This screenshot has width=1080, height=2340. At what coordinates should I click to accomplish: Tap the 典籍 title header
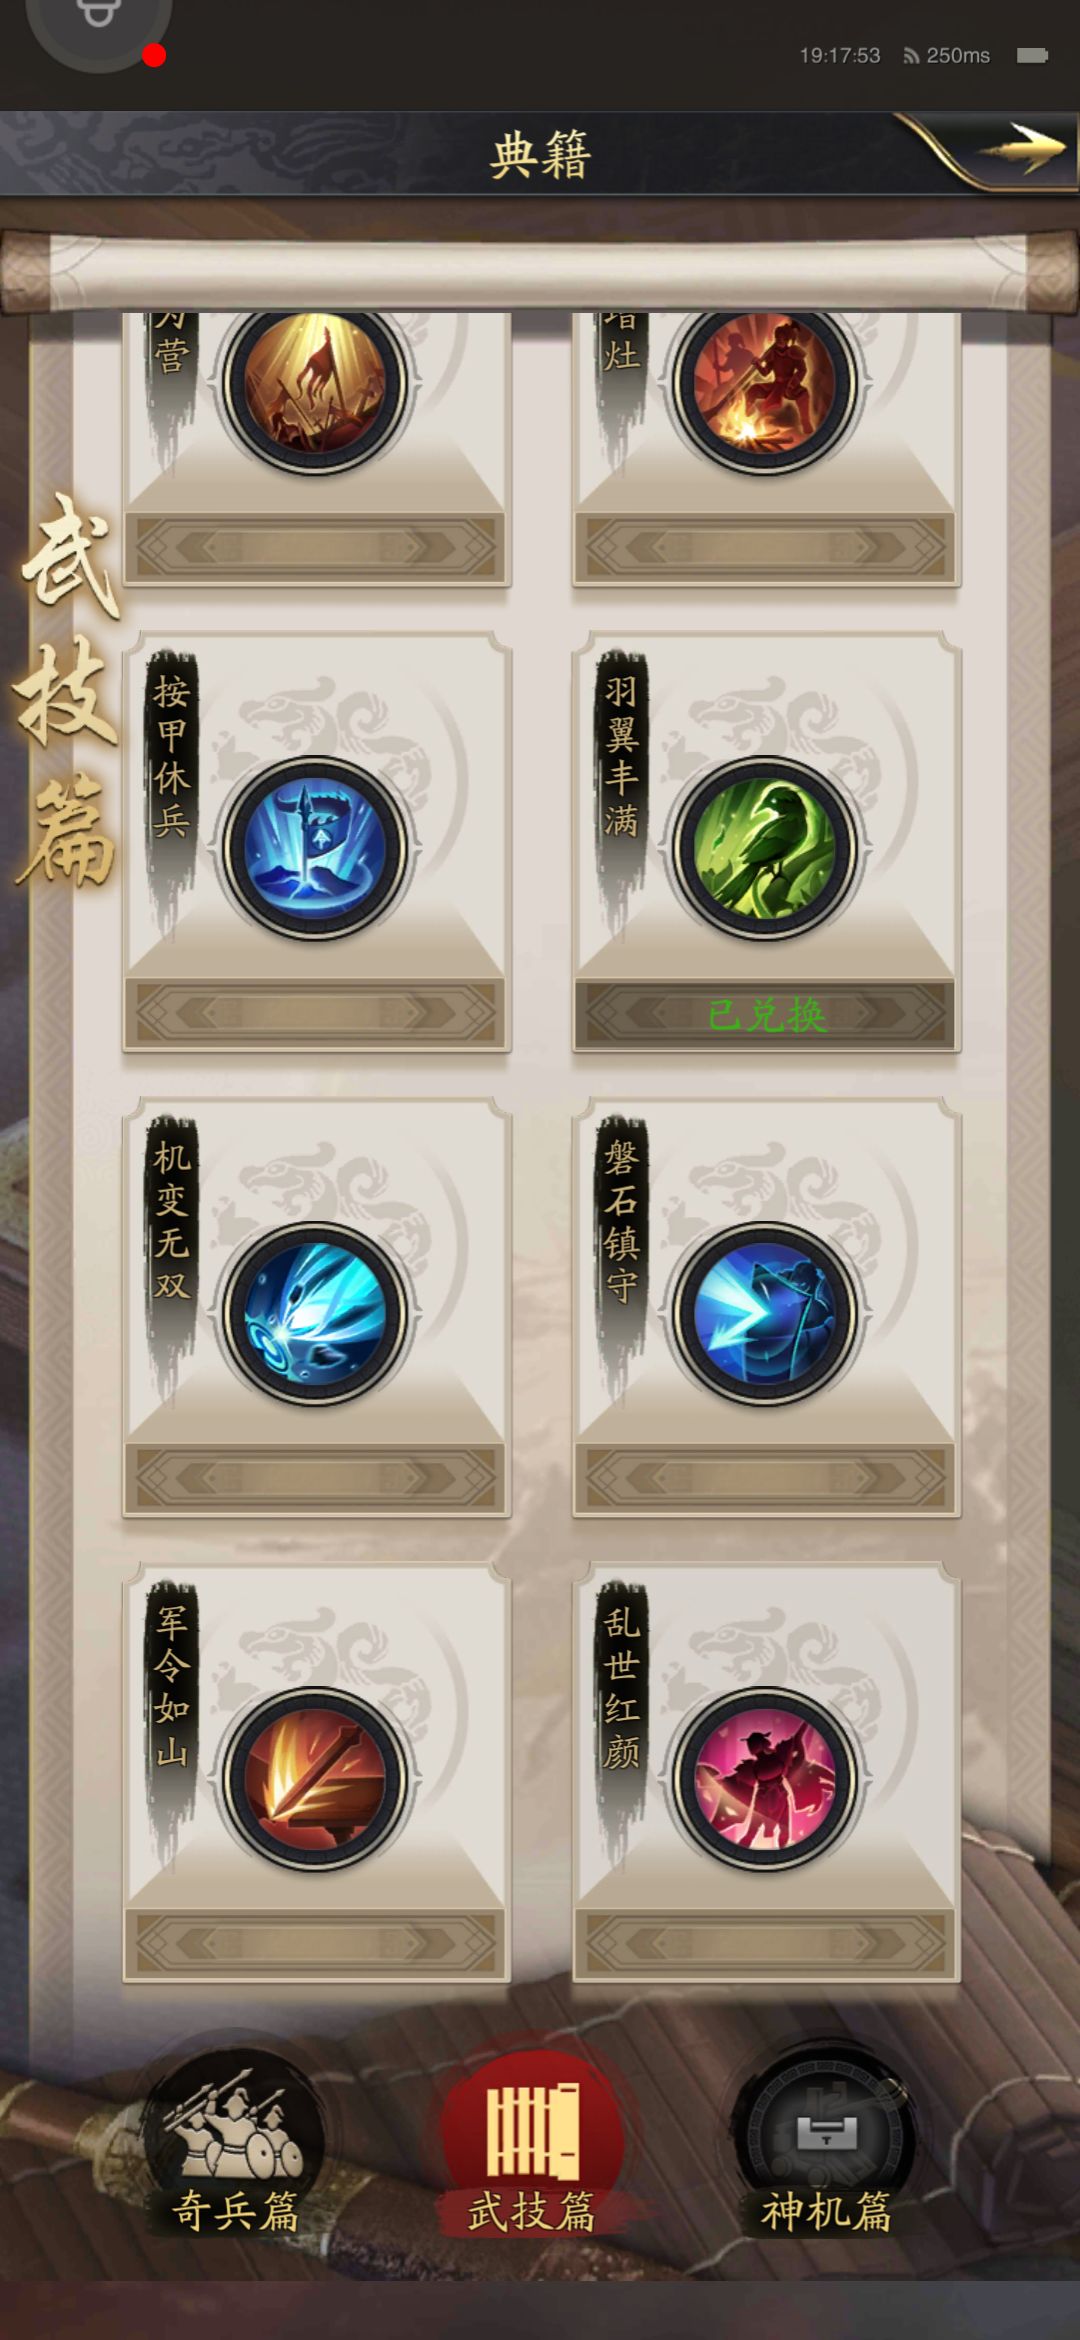540,155
